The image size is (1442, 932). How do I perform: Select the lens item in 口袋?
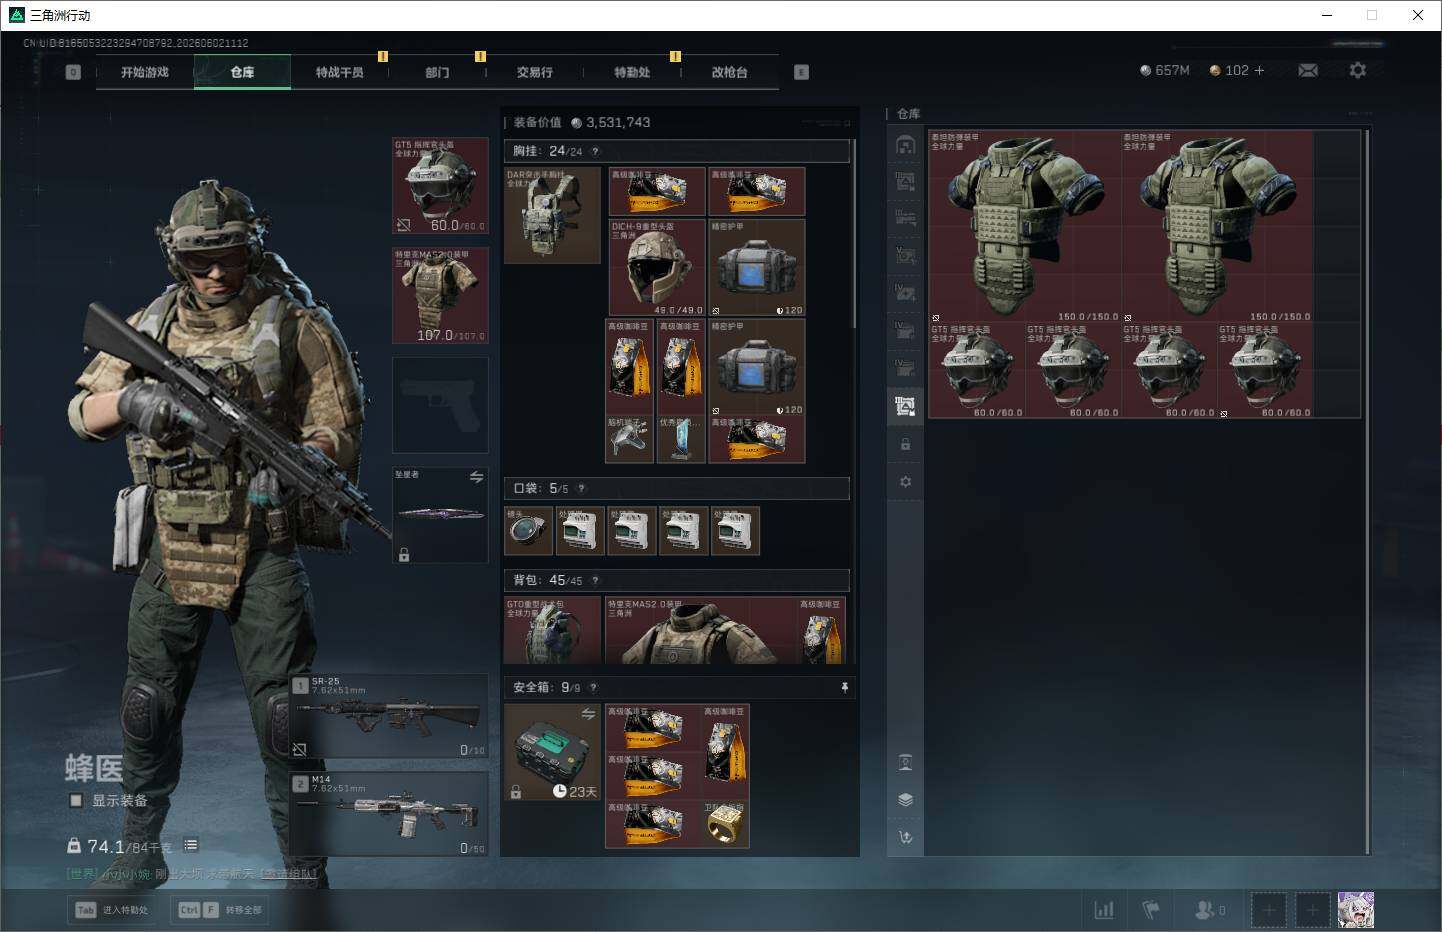[x=528, y=530]
